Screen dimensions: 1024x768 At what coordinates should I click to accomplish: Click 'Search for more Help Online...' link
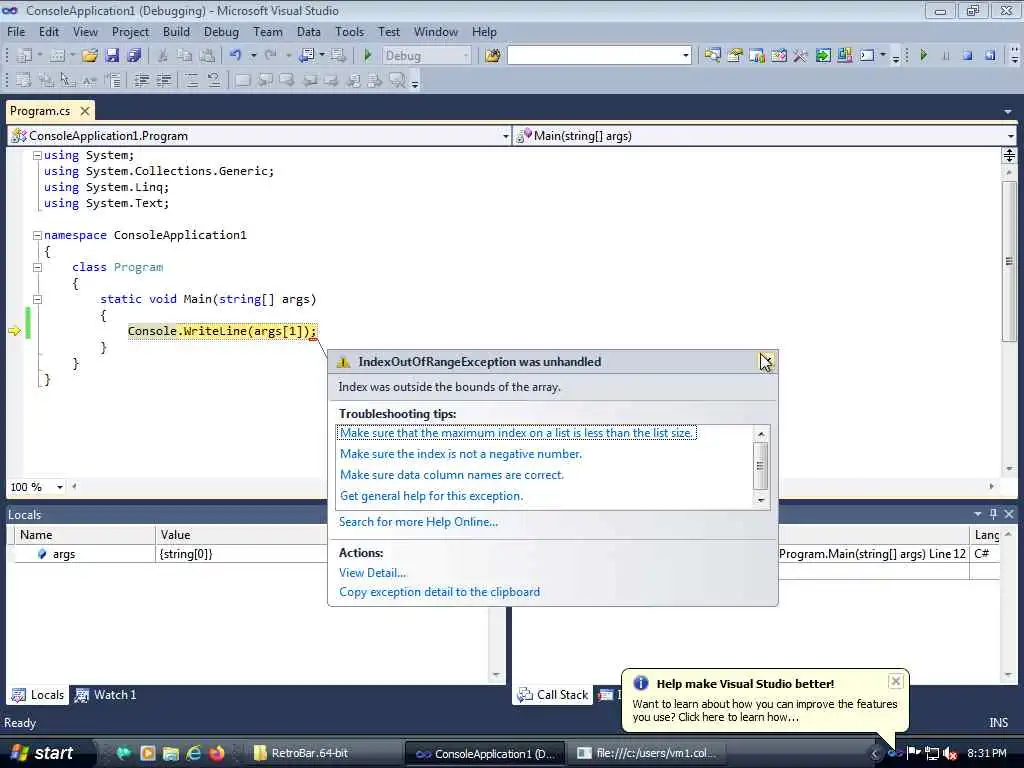tap(418, 522)
